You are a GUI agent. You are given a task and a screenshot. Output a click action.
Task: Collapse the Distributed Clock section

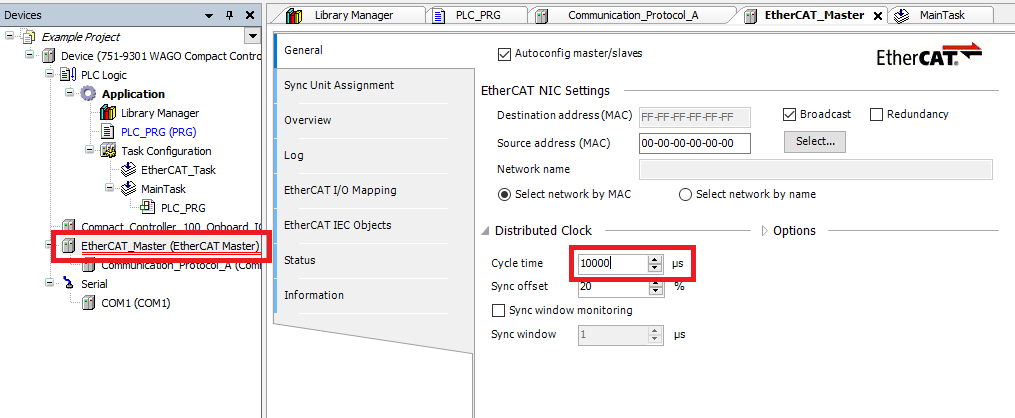tap(486, 231)
